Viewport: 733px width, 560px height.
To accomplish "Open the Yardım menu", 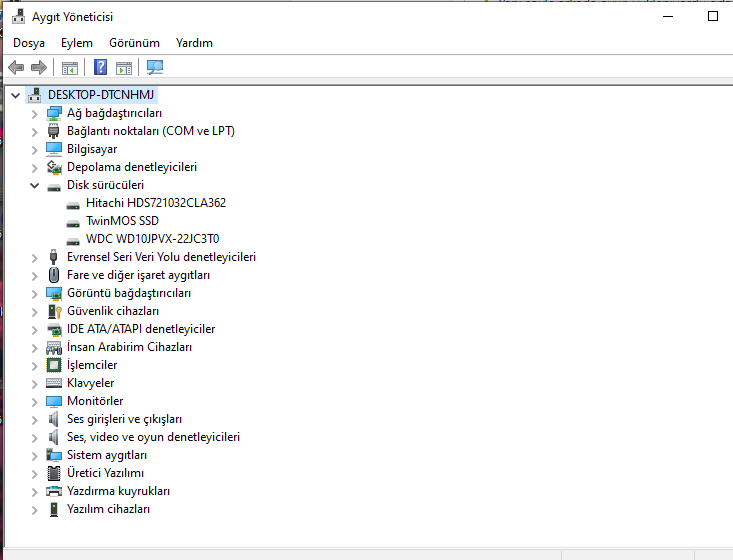I will pyautogui.click(x=194, y=43).
